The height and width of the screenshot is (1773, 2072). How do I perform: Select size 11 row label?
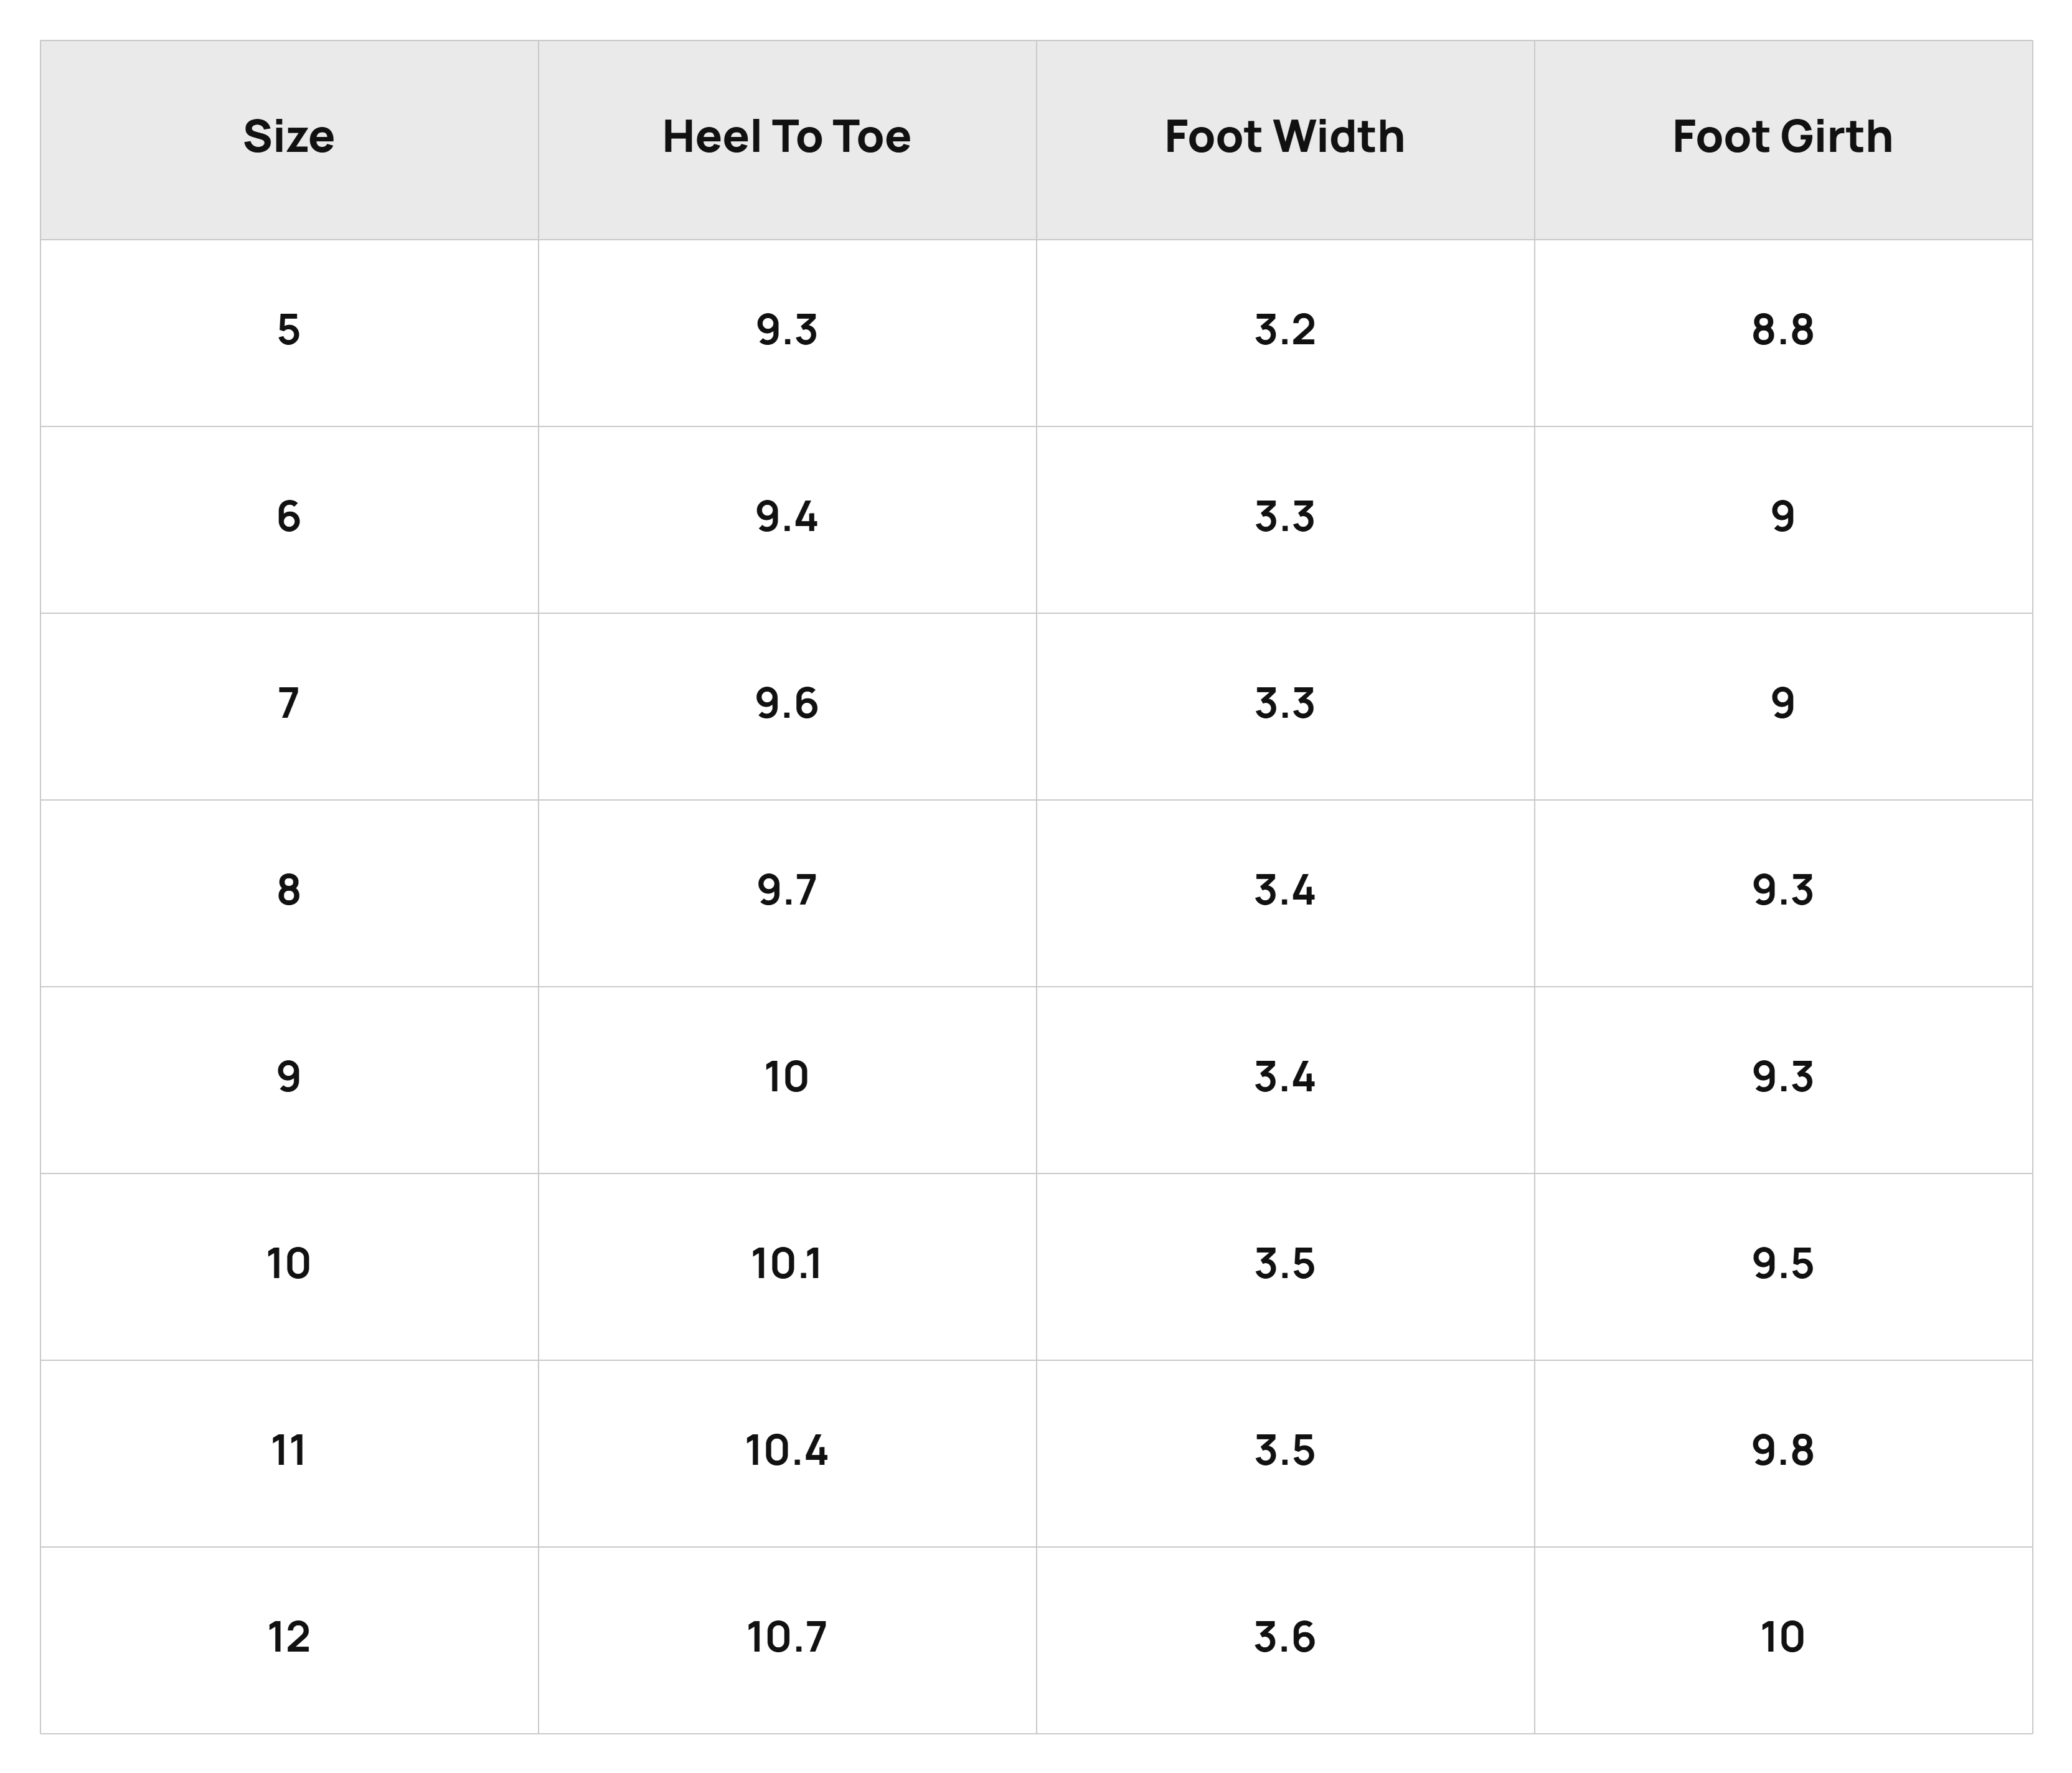(x=288, y=1451)
